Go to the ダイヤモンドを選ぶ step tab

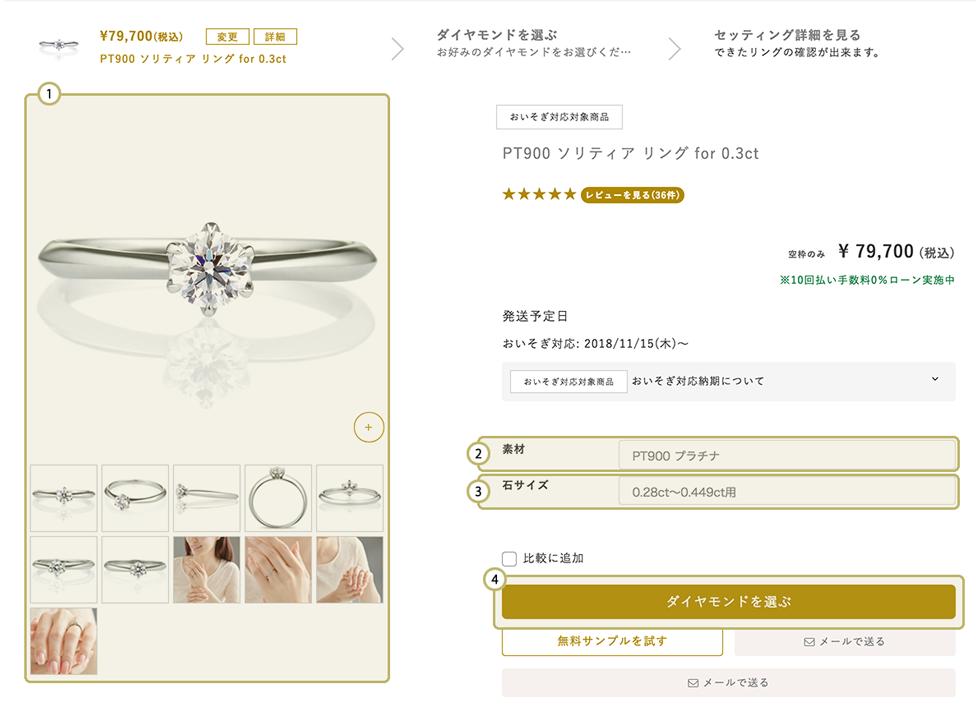coord(534,43)
